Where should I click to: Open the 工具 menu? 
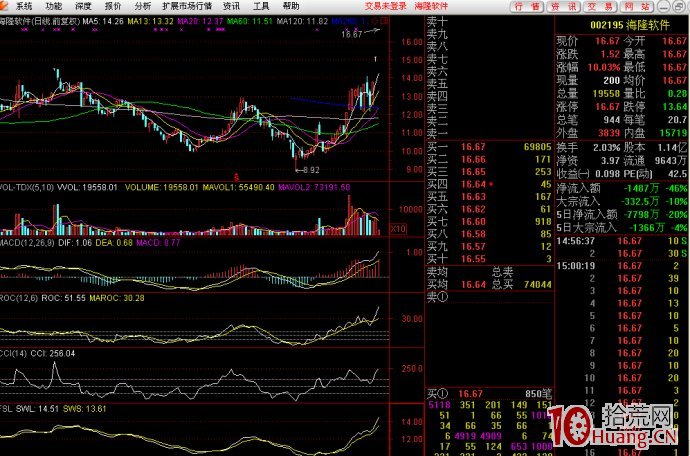click(x=261, y=6)
